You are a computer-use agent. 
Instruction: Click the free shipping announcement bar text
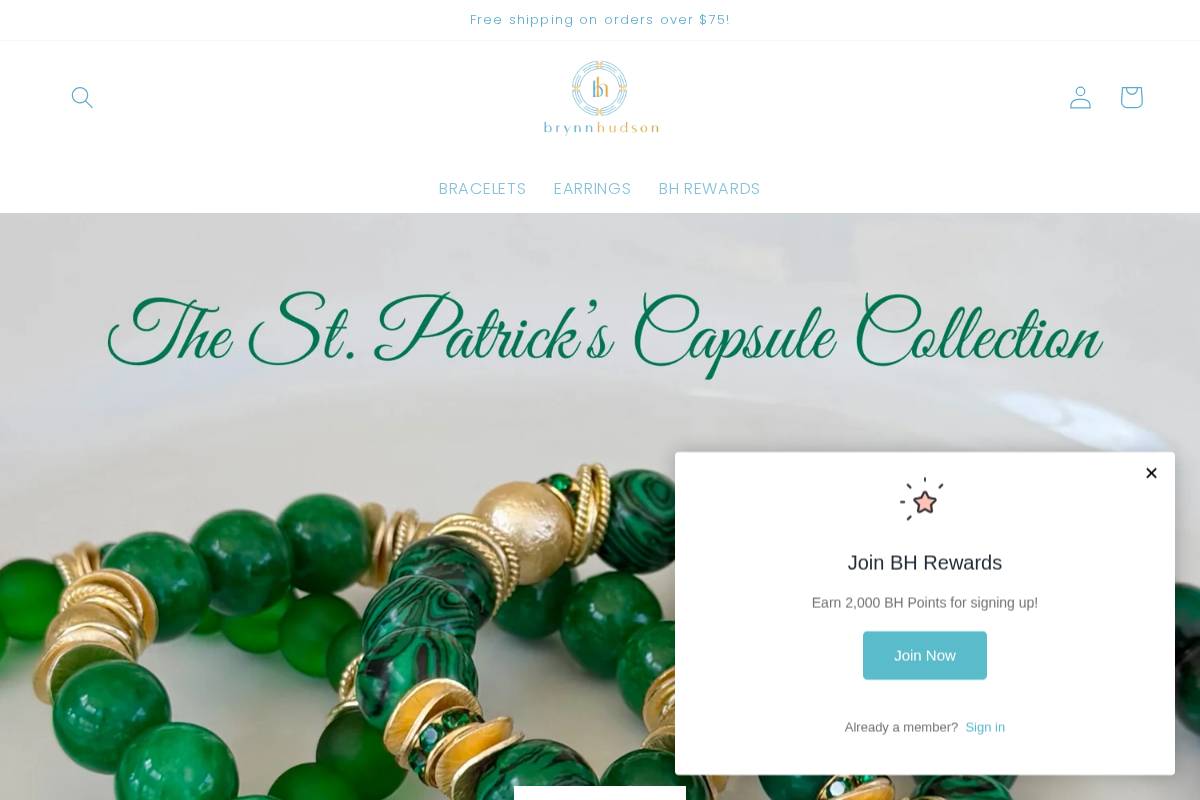[x=600, y=20]
